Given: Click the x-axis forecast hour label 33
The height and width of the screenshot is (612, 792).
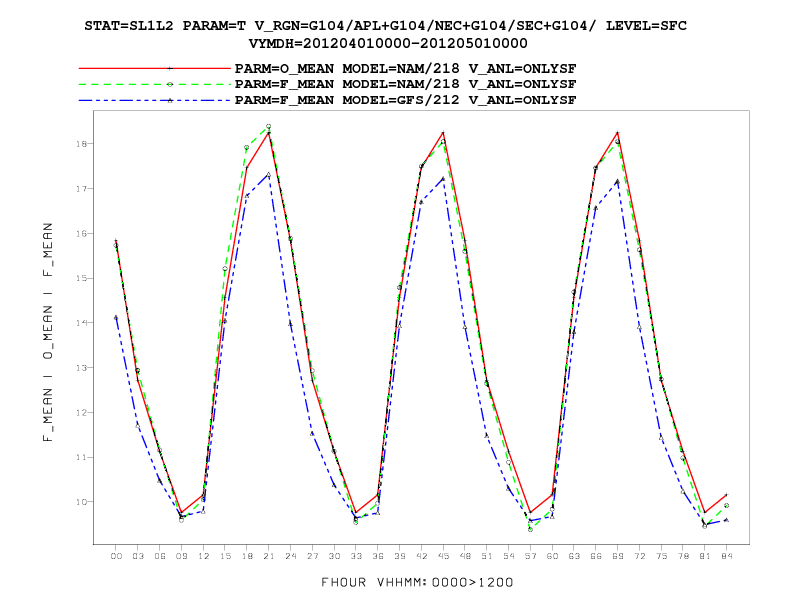Looking at the screenshot, I should [356, 556].
